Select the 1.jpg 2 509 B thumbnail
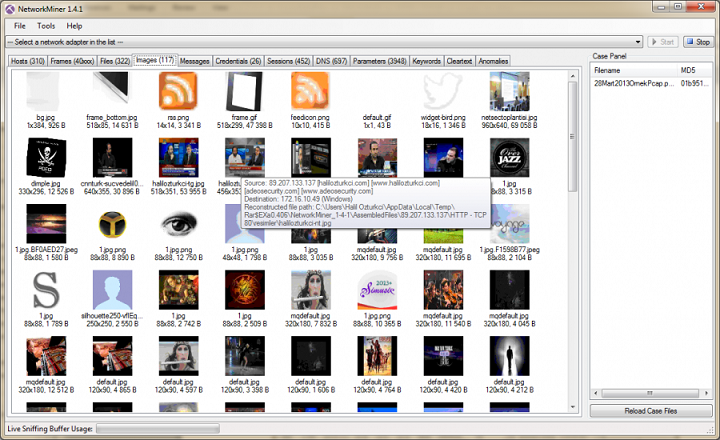 [244, 290]
